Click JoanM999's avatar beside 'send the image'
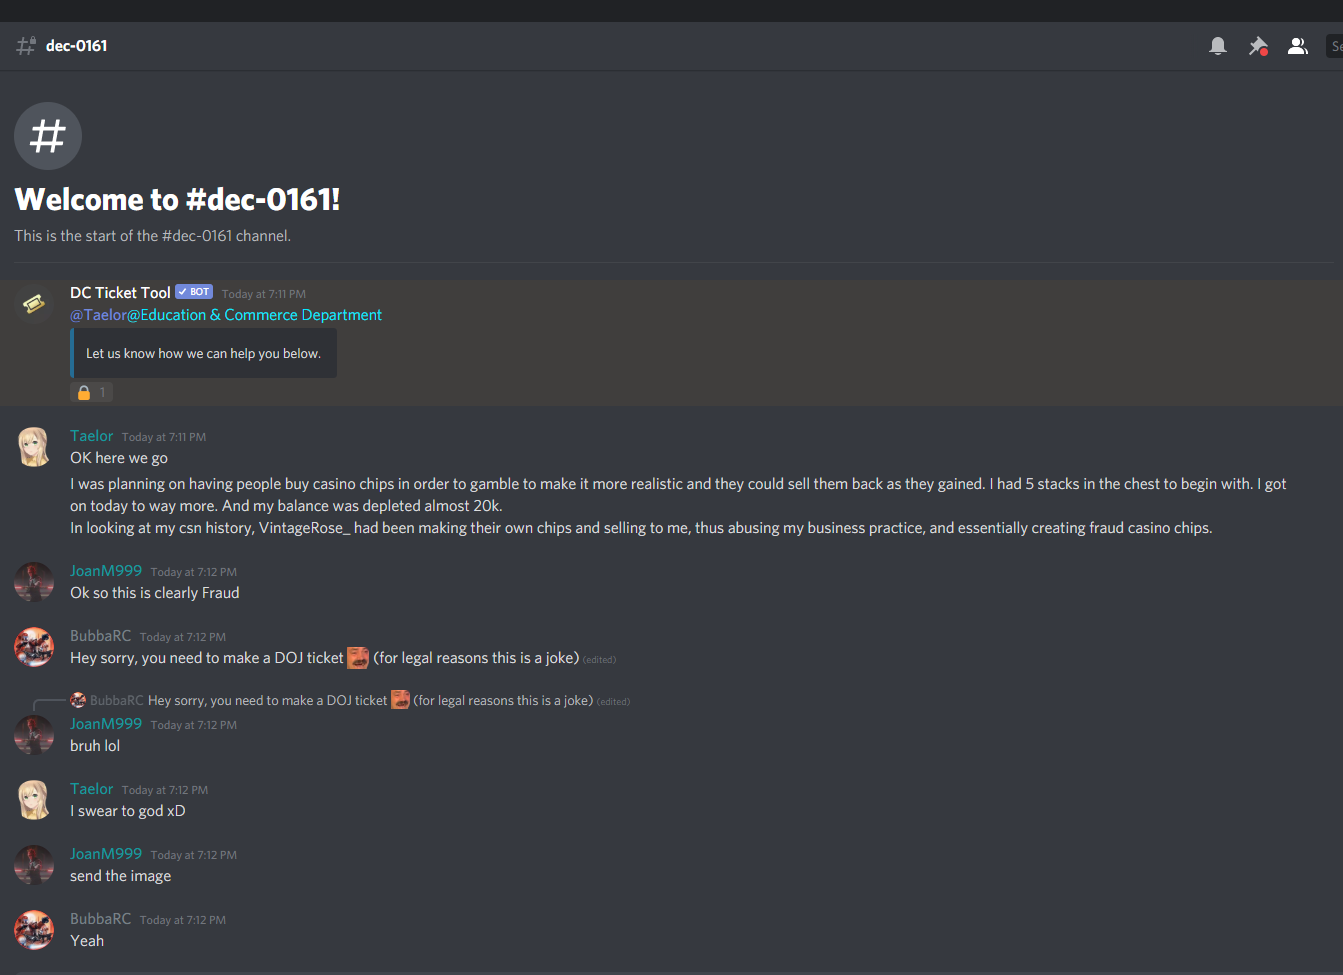Image resolution: width=1343 pixels, height=975 pixels. pos(34,865)
